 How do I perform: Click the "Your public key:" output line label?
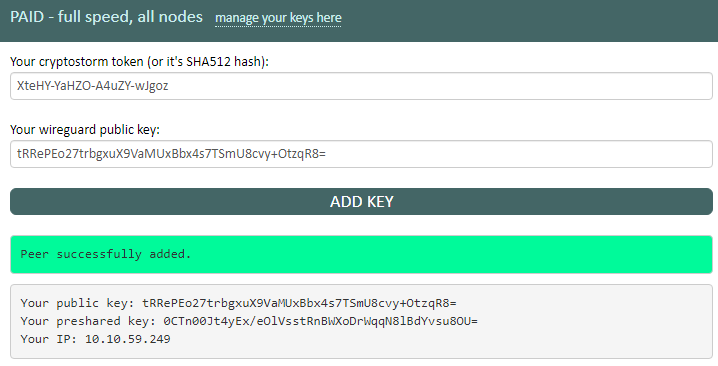(x=77, y=303)
